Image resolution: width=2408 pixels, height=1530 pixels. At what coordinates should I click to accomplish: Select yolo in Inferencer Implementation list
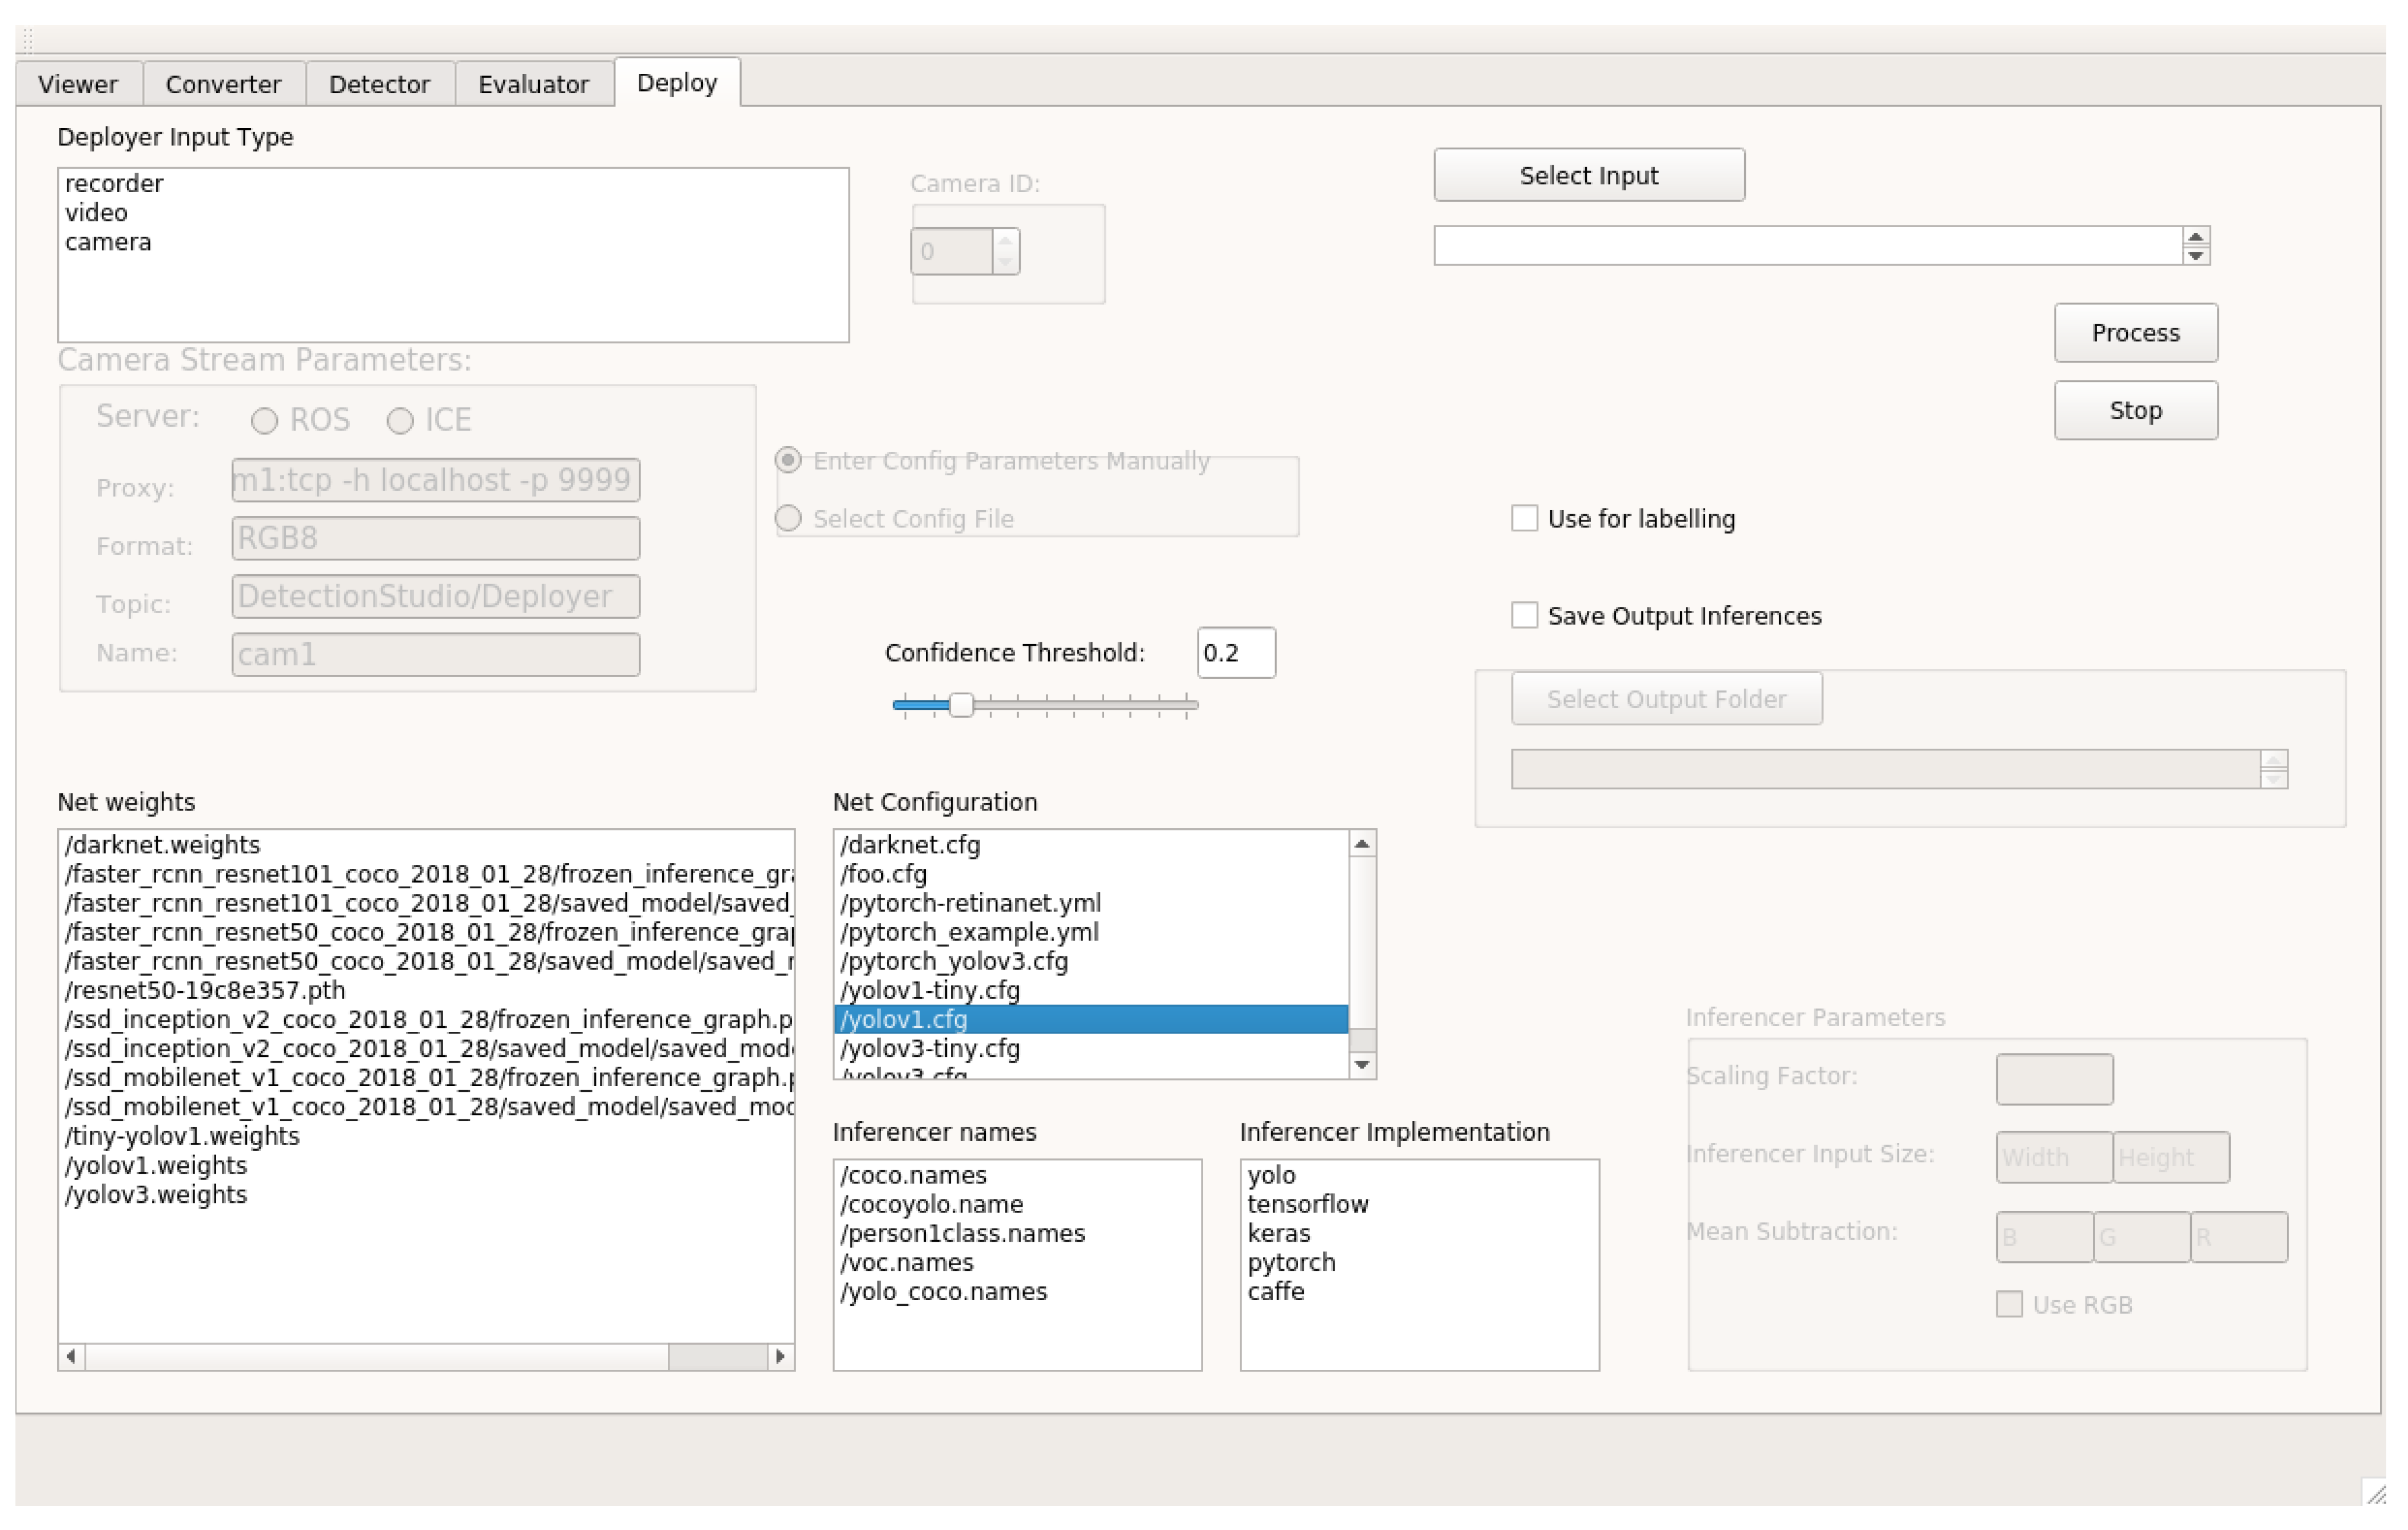point(1271,1175)
